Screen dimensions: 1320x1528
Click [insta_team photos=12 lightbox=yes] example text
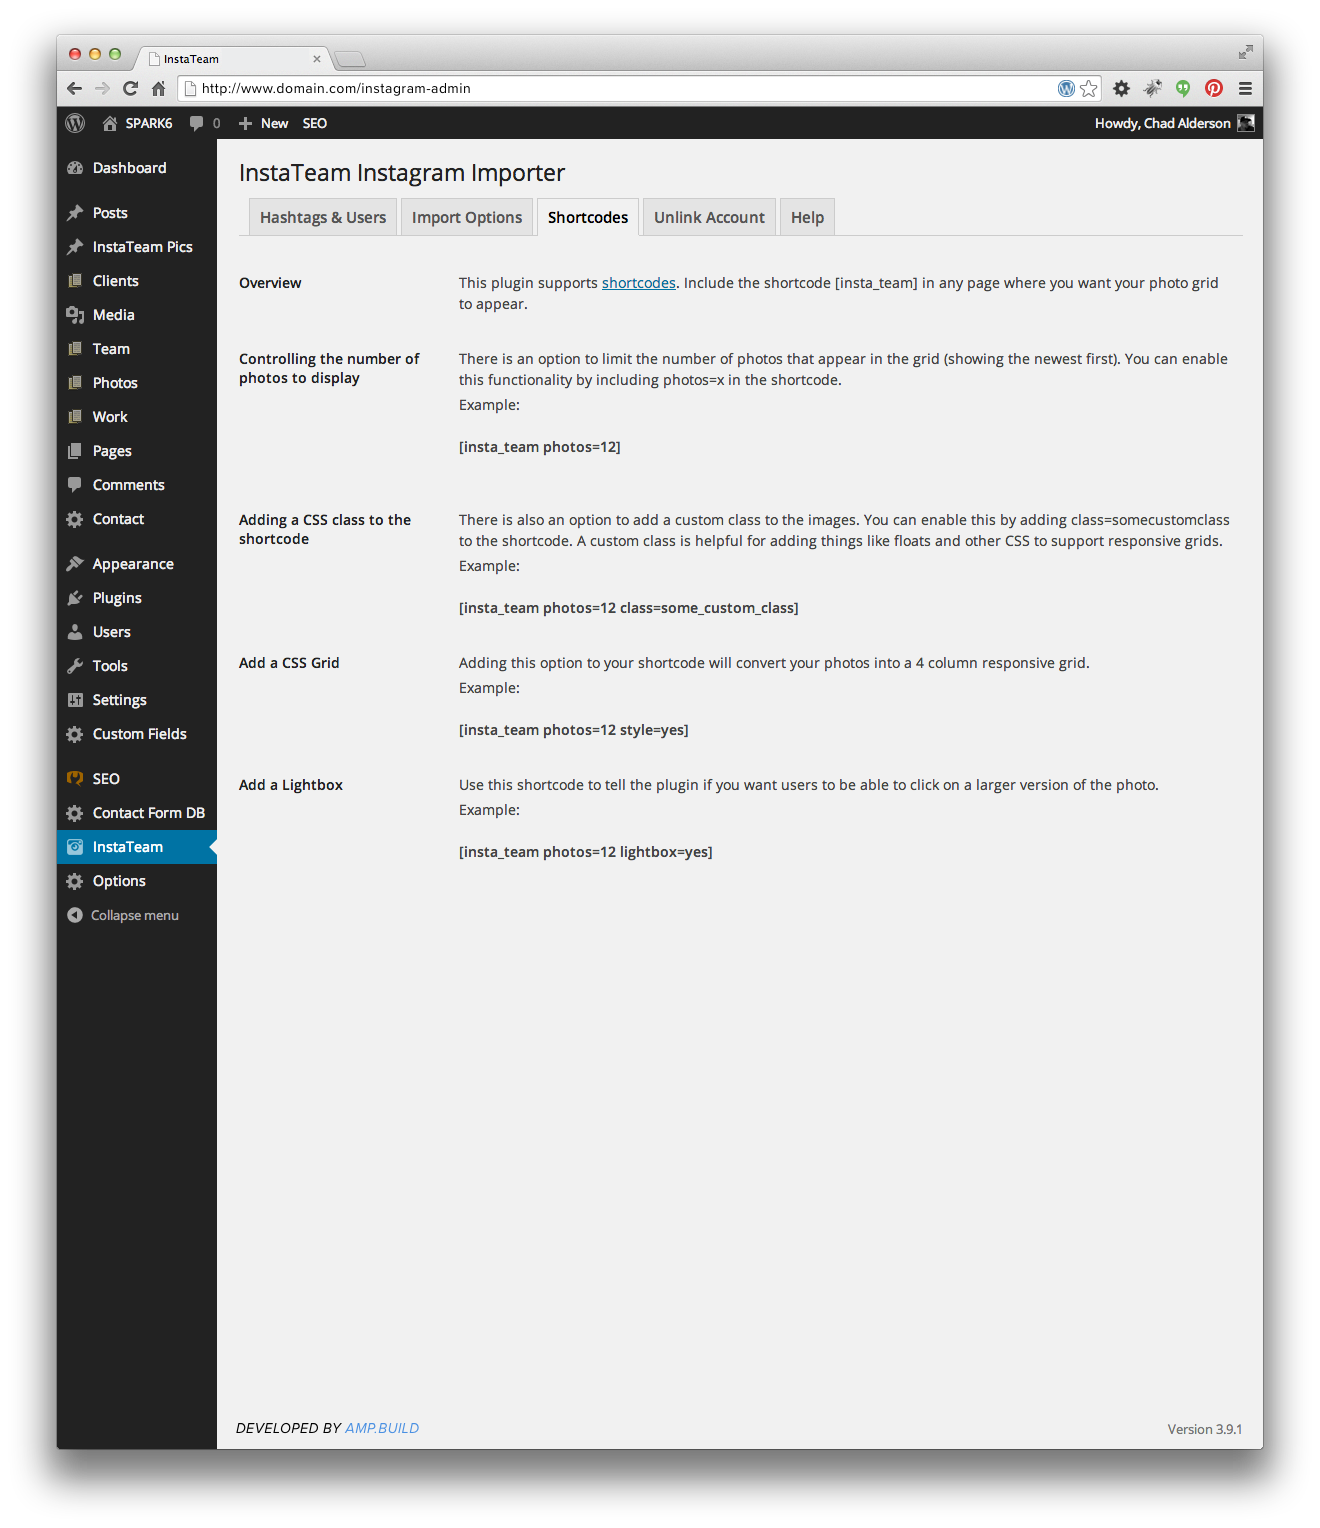coord(586,852)
